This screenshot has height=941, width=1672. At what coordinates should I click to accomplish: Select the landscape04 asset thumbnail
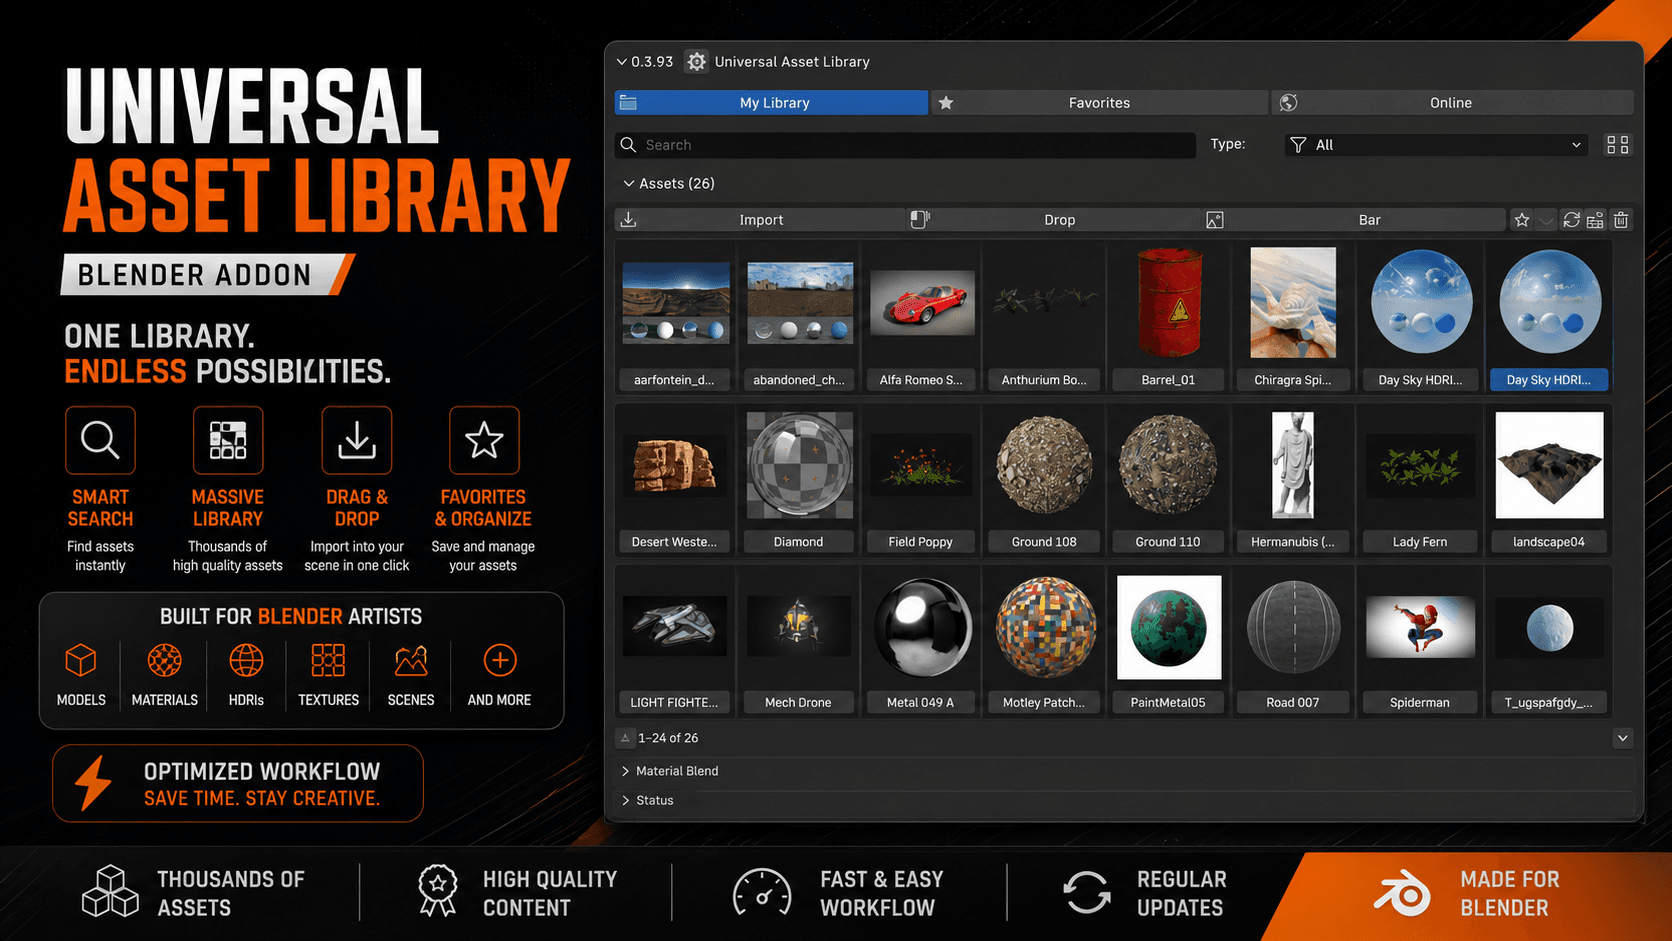(1549, 465)
